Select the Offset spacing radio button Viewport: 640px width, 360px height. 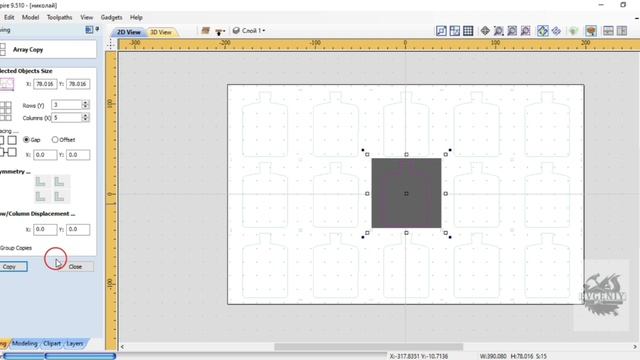point(55,140)
